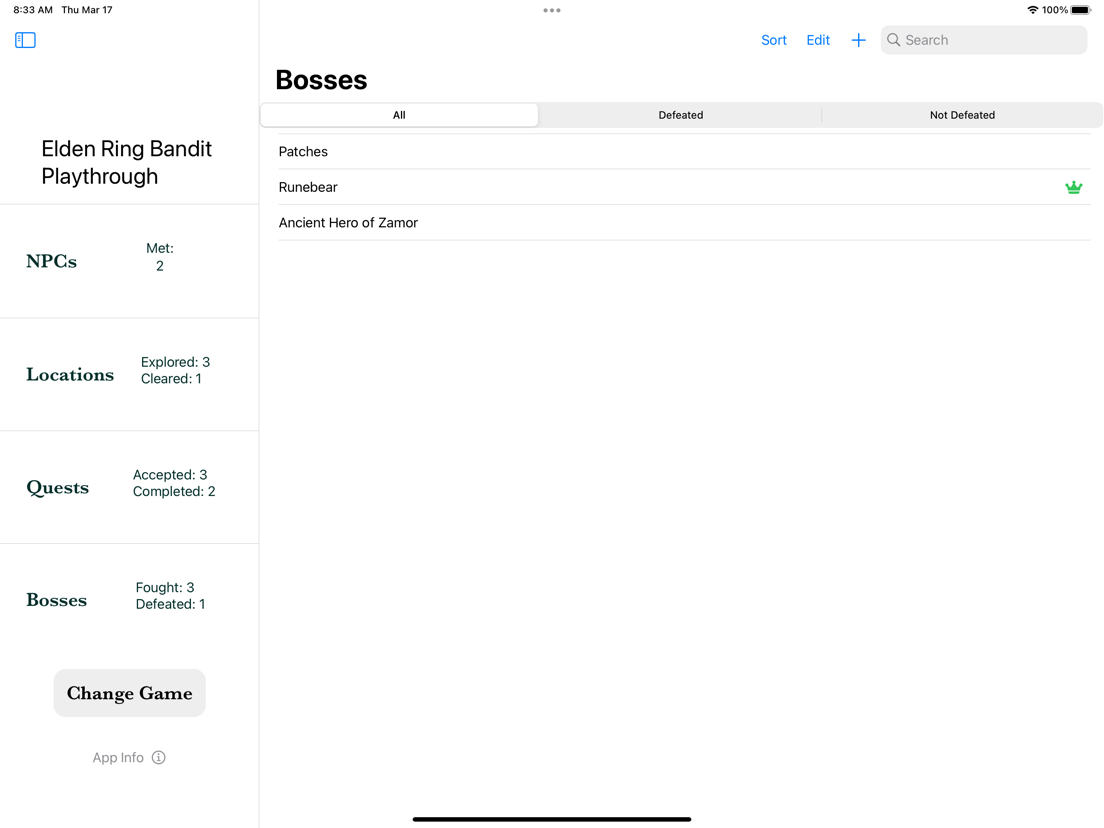Click the 'Completed: 2' quest stat

(x=174, y=491)
